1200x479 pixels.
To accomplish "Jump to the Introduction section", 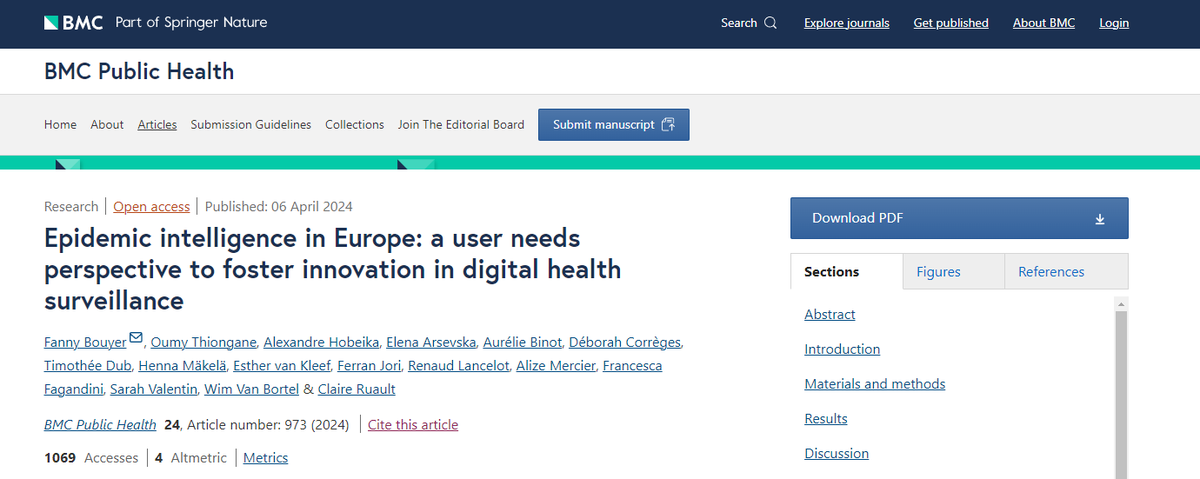I will click(x=842, y=349).
